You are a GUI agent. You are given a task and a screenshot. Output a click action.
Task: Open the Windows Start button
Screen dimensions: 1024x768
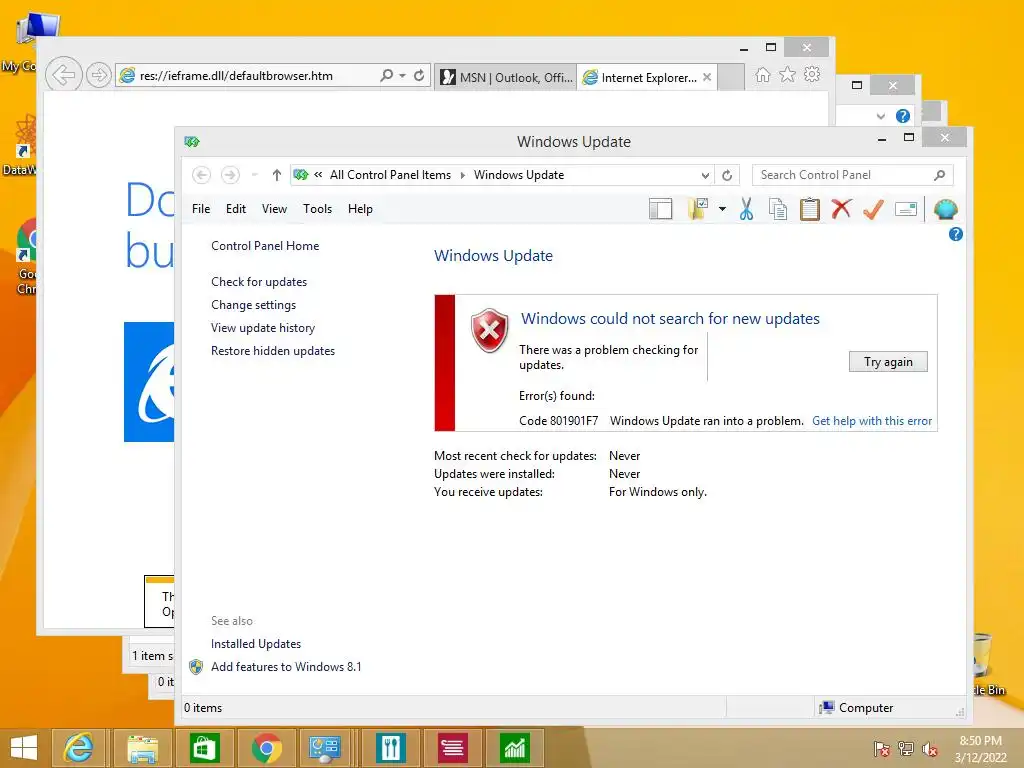(x=24, y=748)
